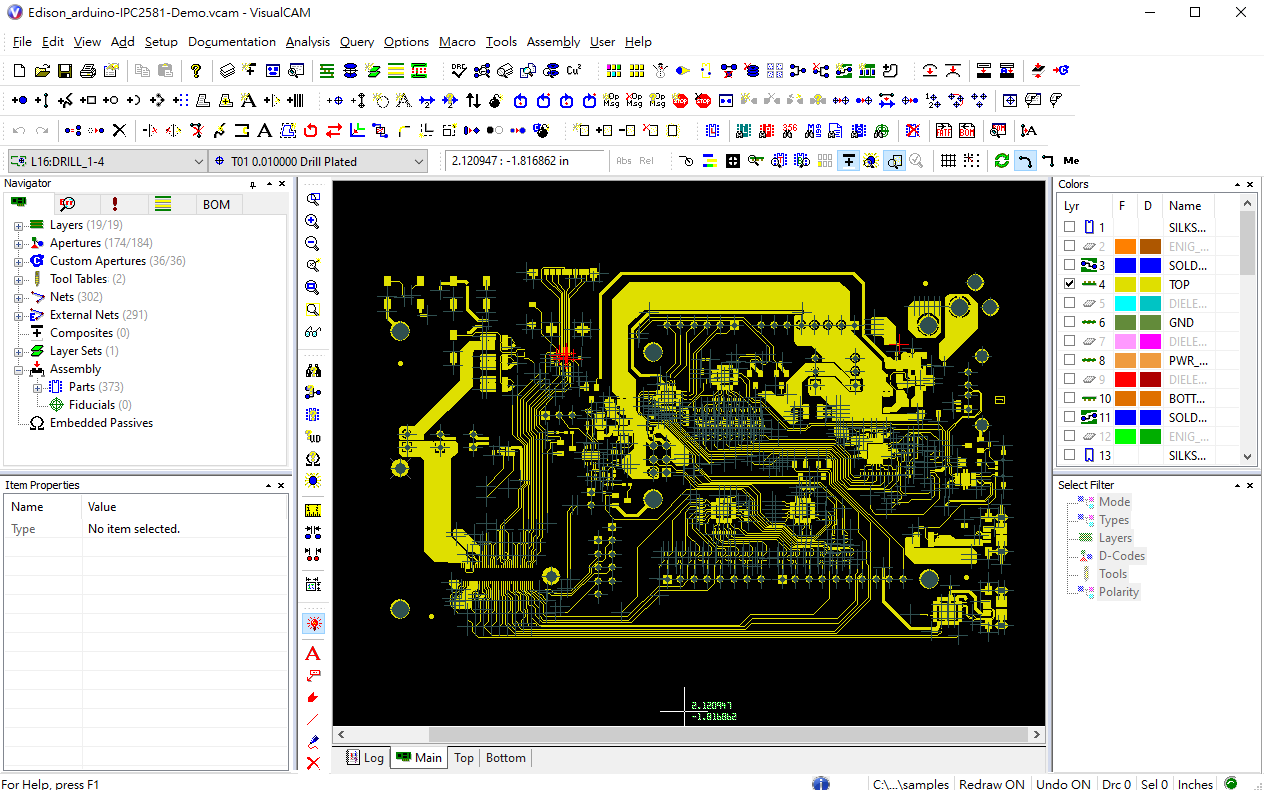Viewport: 1264px width, 790px height.
Task: Open the L16:DRILL_1-4 layer dropdown
Action: click(199, 161)
